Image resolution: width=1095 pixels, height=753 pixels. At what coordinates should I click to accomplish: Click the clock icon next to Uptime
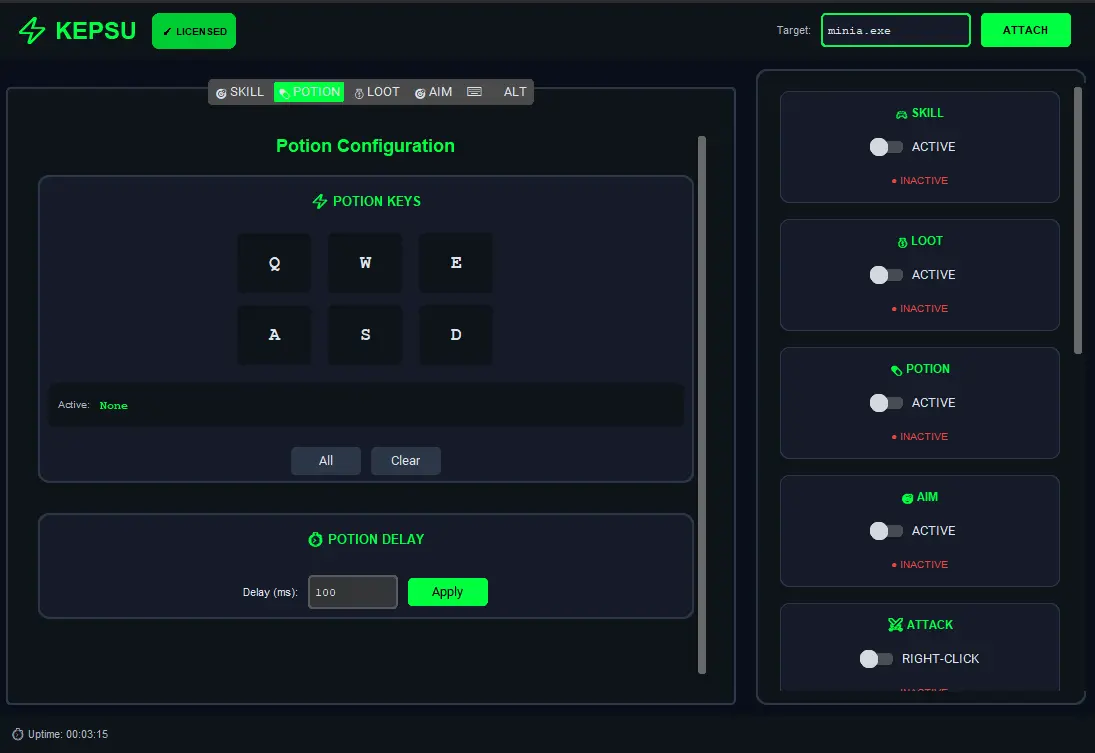pyautogui.click(x=18, y=734)
